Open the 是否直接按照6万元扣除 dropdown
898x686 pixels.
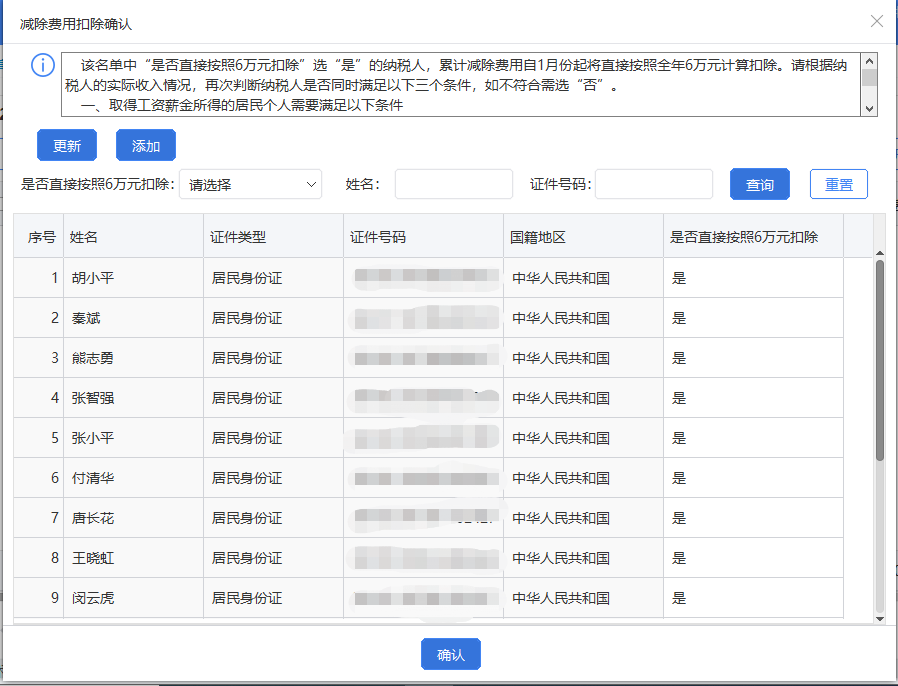pyautogui.click(x=251, y=185)
